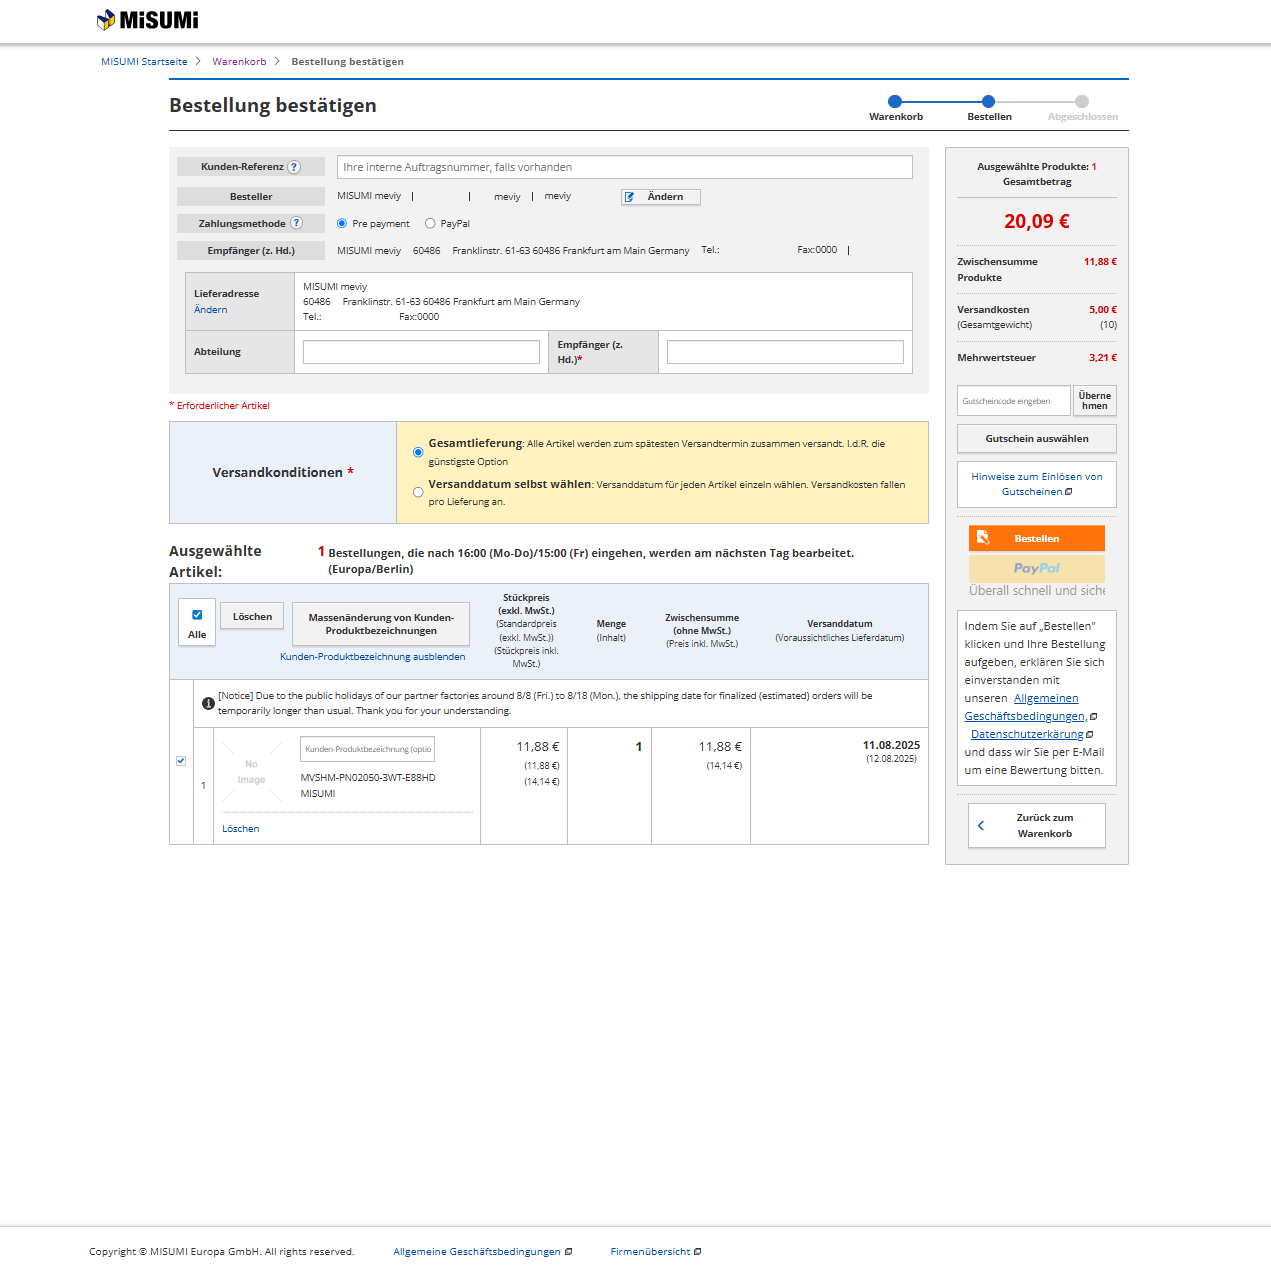The width and height of the screenshot is (1271, 1274).
Task: Click the shipping date 11.08.2025
Action: pyautogui.click(x=891, y=745)
